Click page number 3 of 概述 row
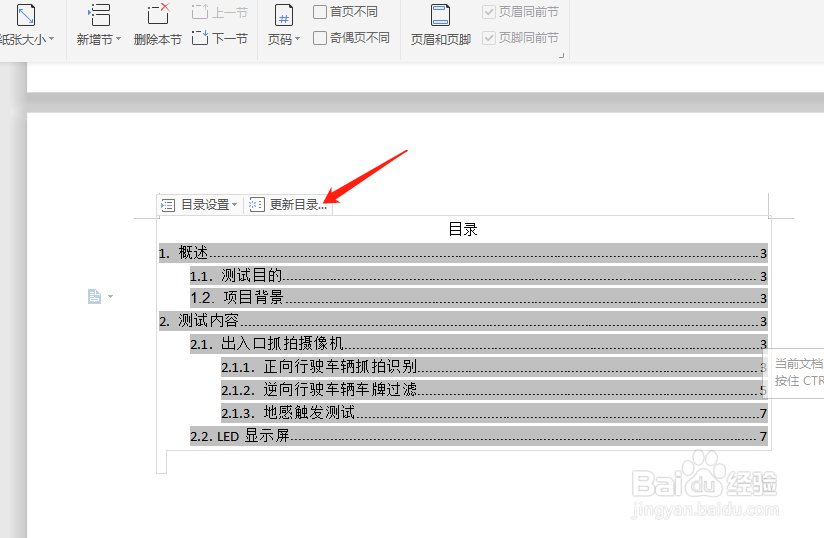824x538 pixels. (x=764, y=254)
